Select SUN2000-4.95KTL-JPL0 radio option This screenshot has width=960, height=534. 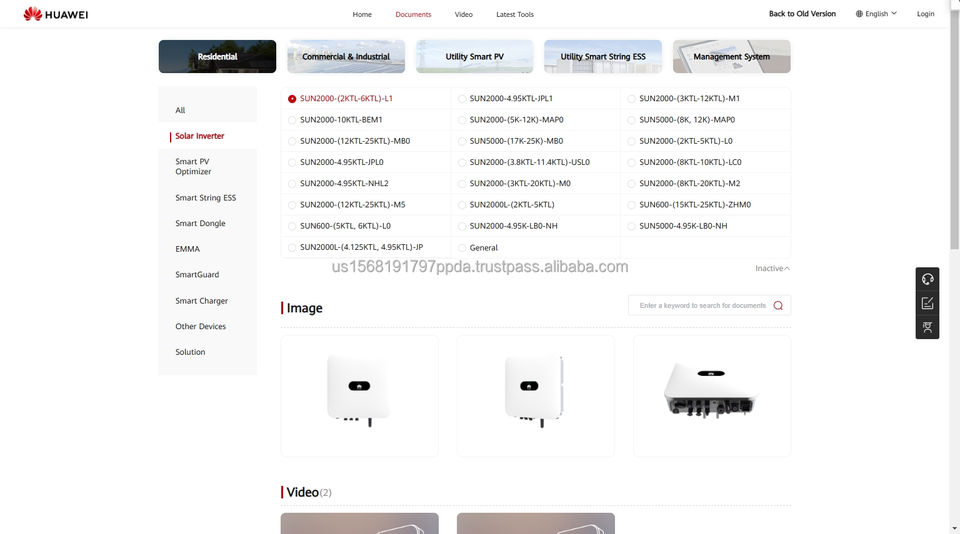(292, 162)
